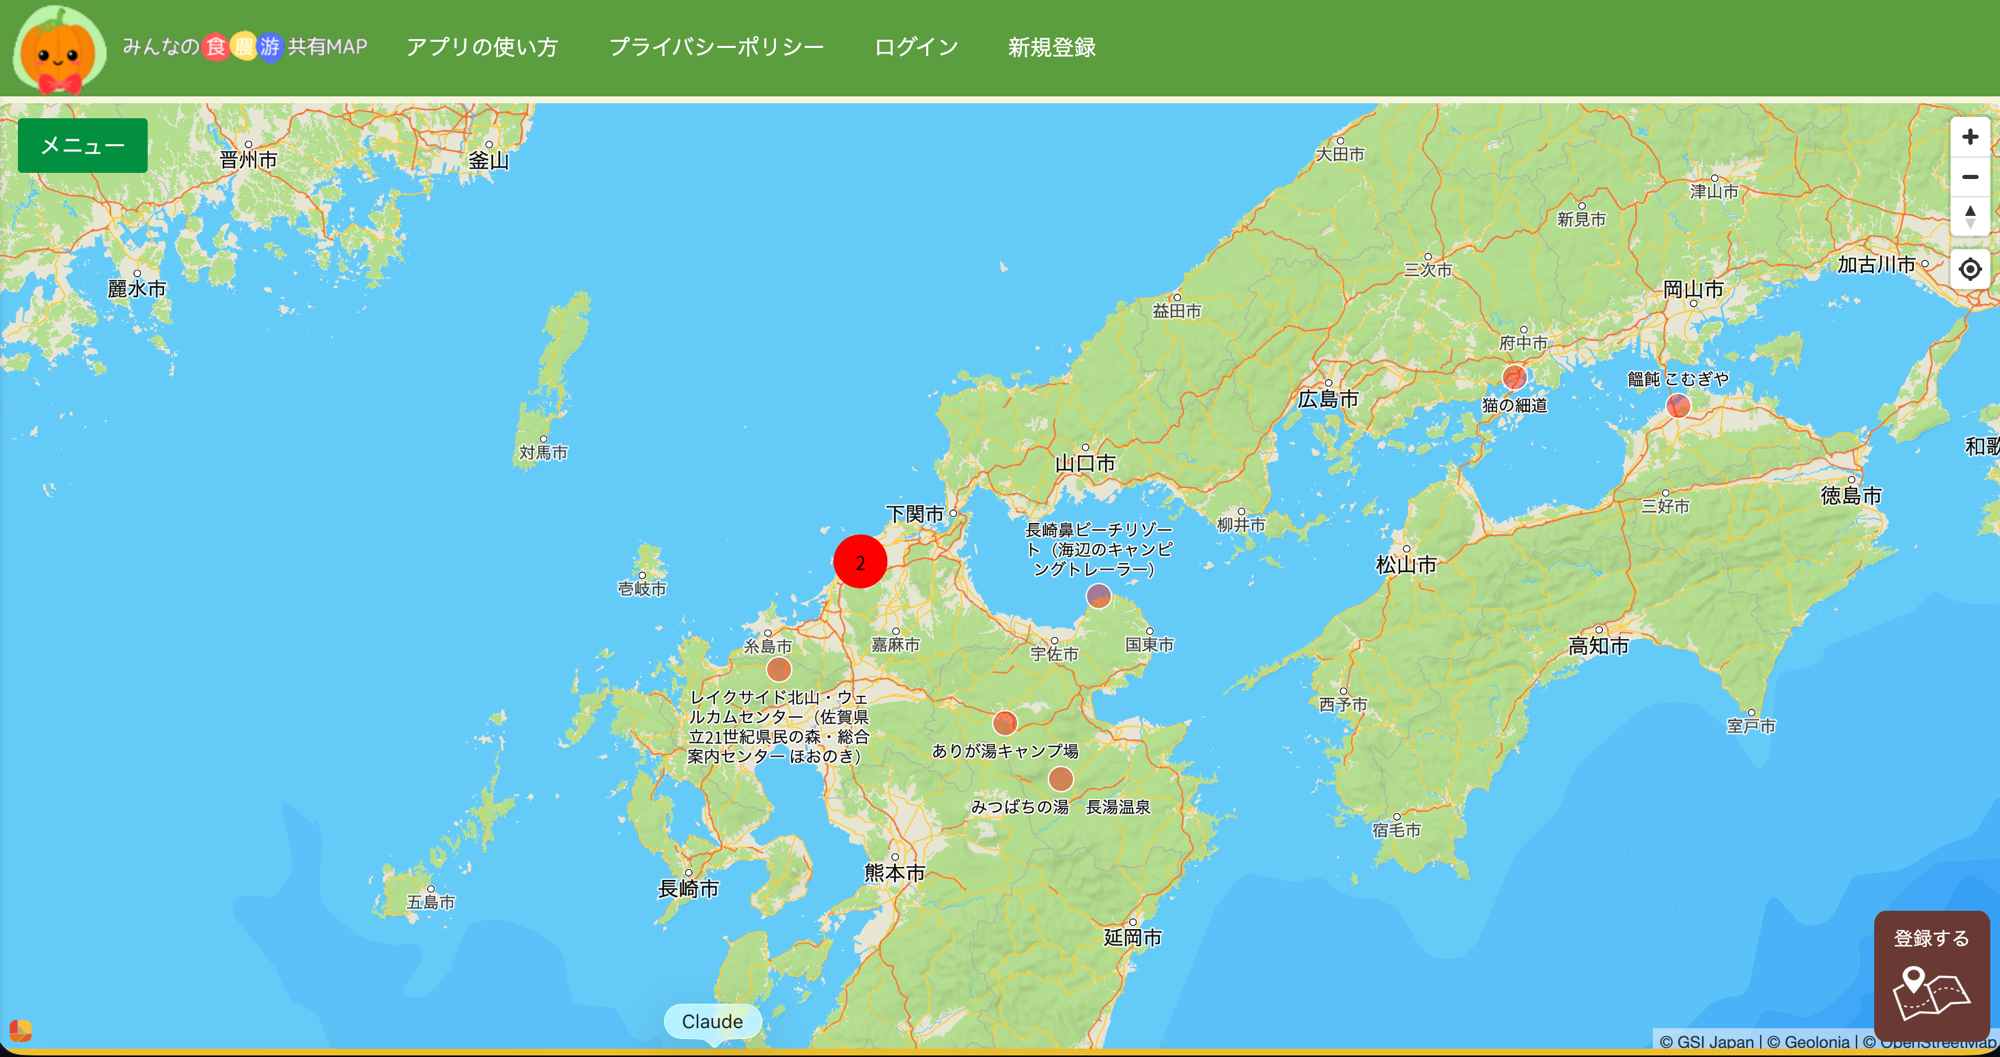
Task: Click the 麗水市 label
Action: click(x=137, y=289)
